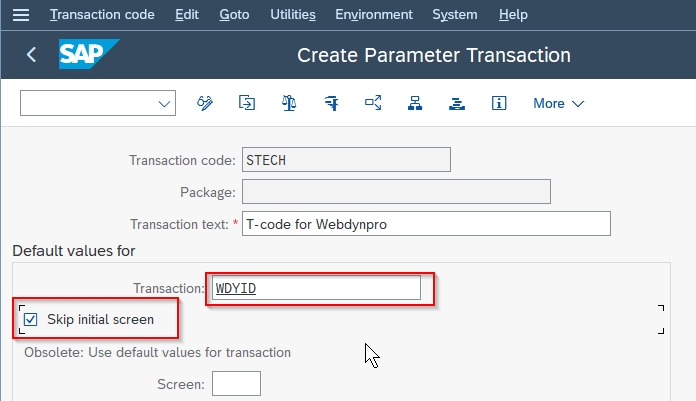This screenshot has width=696, height=401.
Task: Expand the More toolbar options
Action: pos(558,103)
